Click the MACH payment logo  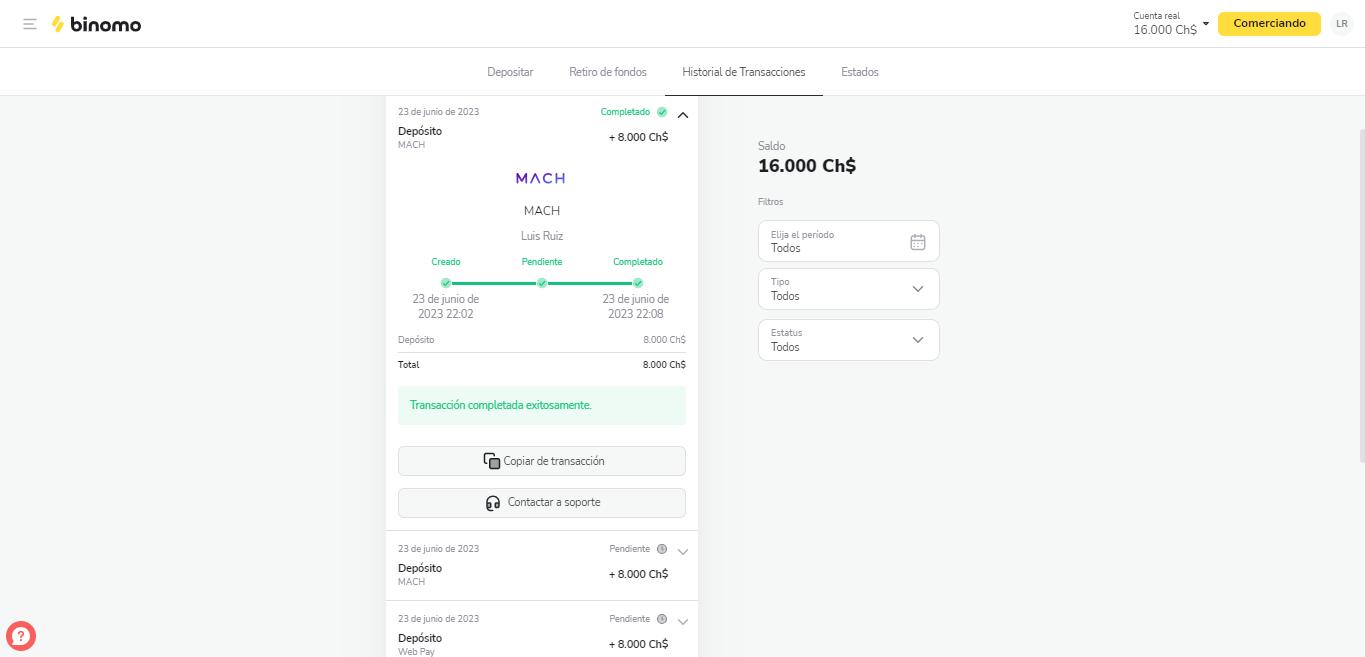(x=540, y=178)
